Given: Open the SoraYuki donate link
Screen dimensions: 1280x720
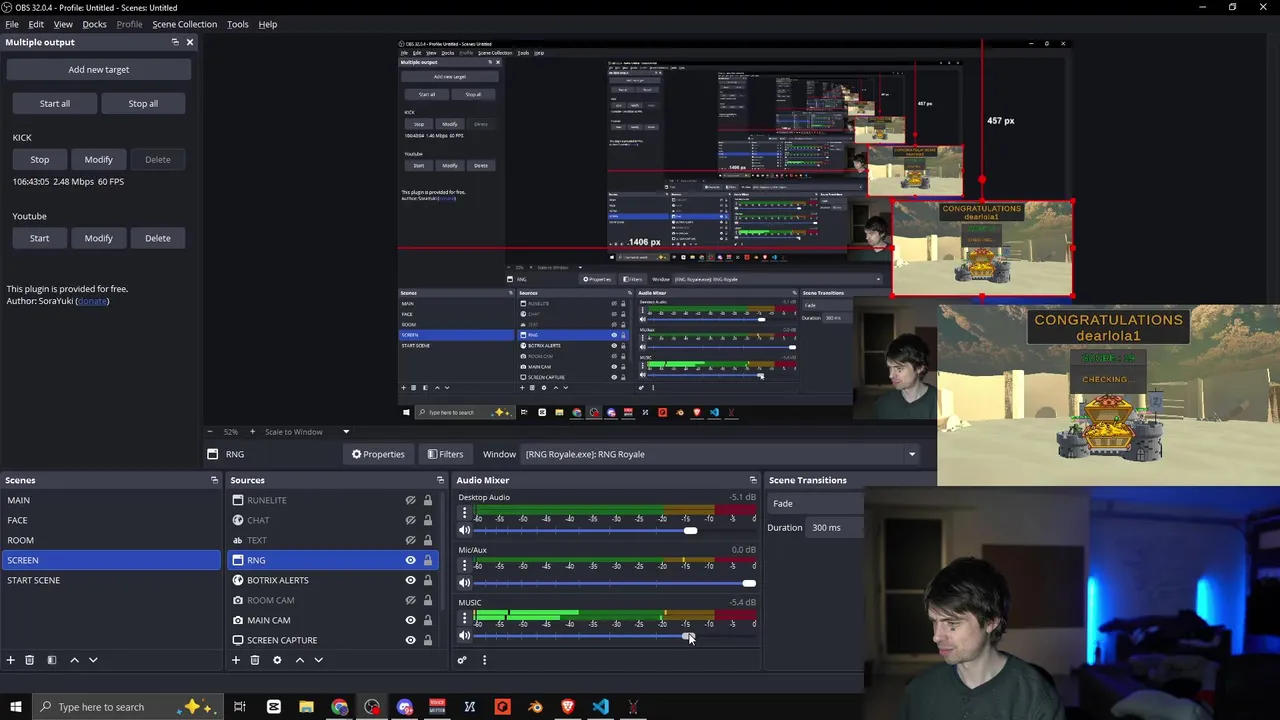Looking at the screenshot, I should coord(92,301).
